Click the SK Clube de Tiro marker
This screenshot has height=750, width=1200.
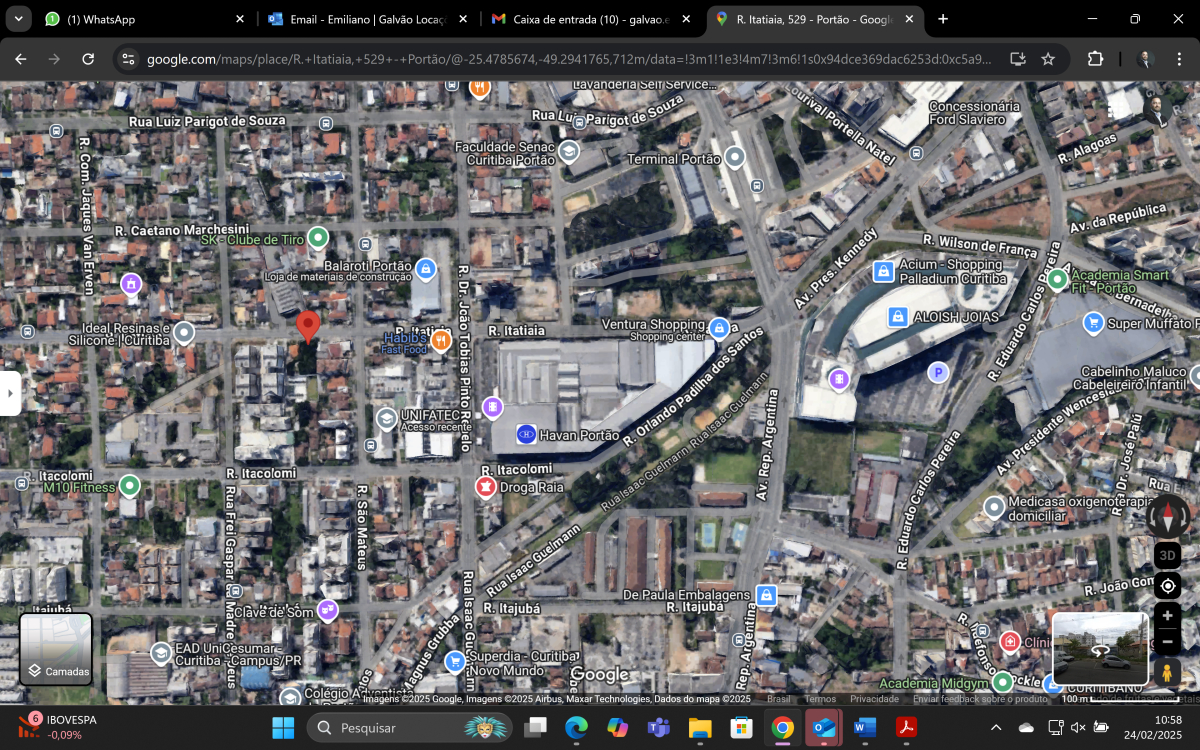(317, 238)
